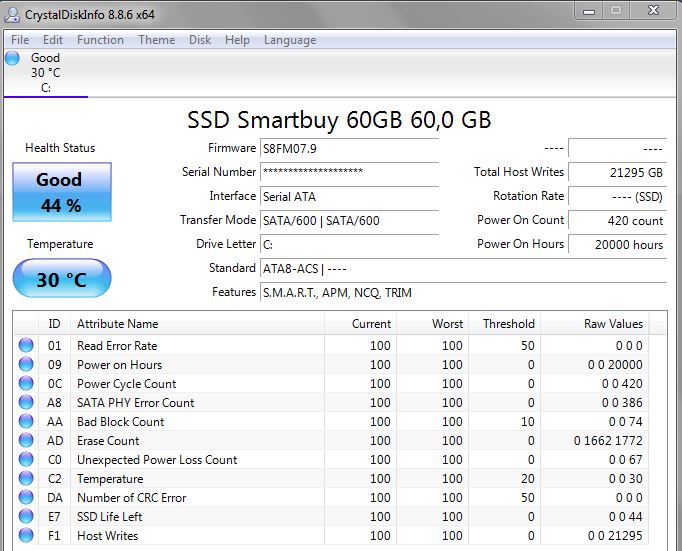
Task: Click the masked Serial Number field
Action: [x=349, y=172]
